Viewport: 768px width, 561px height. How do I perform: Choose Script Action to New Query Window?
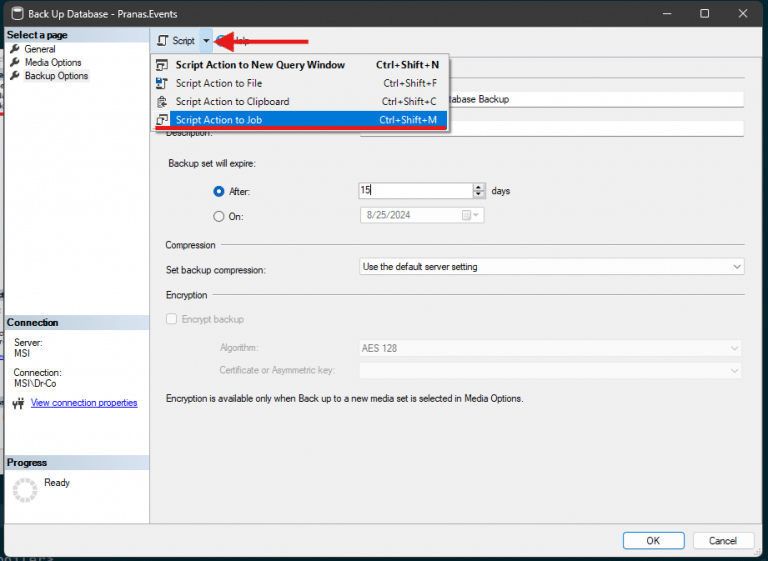click(260, 65)
